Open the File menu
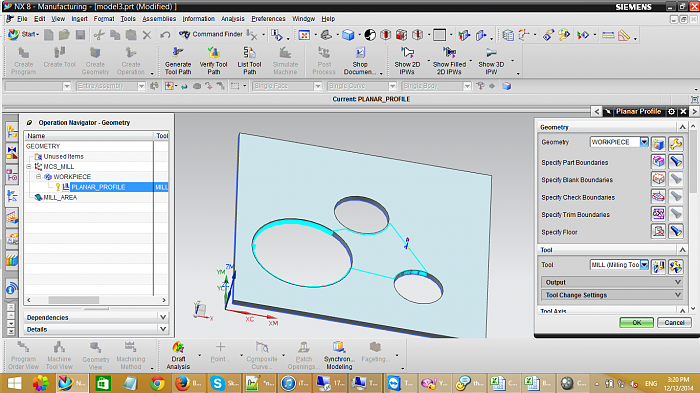The width and height of the screenshot is (700, 393). [x=22, y=19]
